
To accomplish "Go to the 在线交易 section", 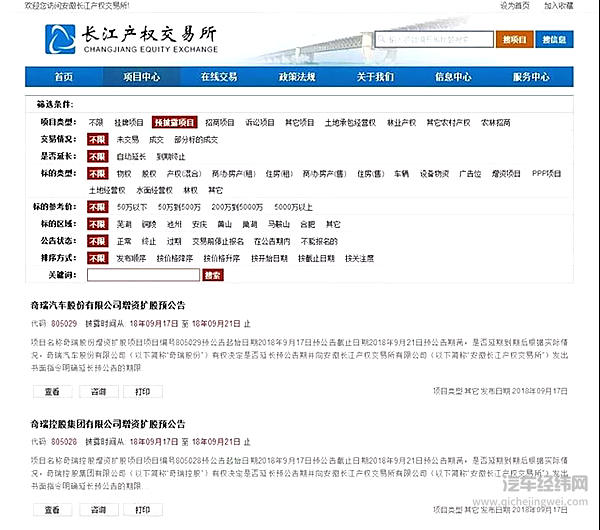I will coord(219,77).
